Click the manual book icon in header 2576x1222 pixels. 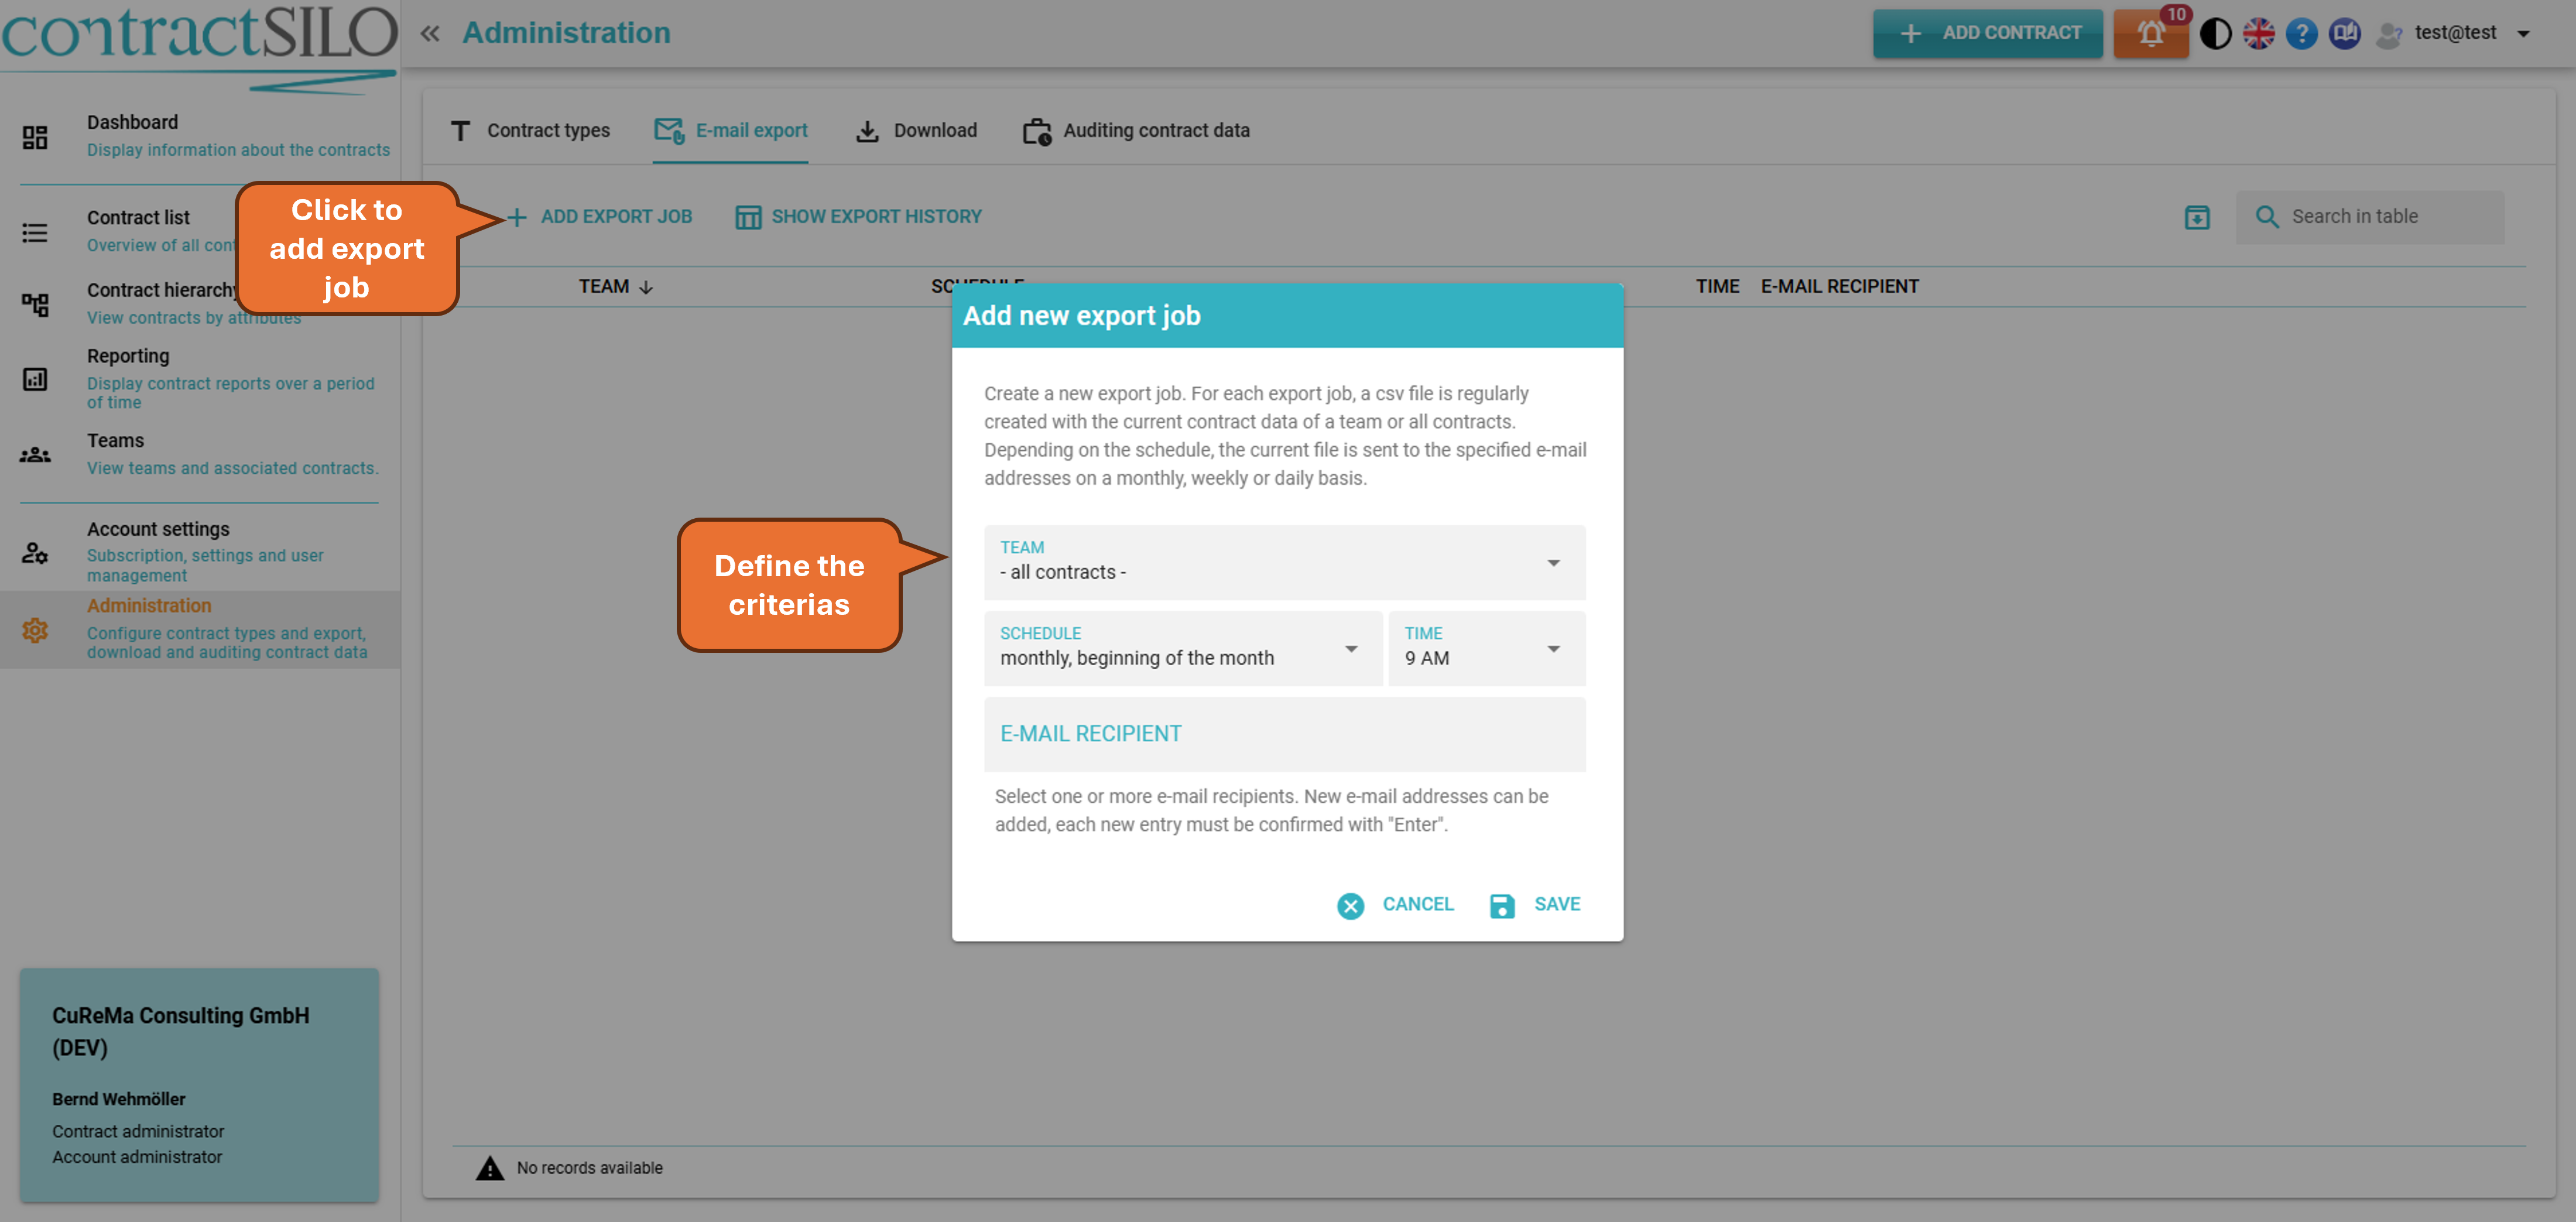[x=2344, y=34]
